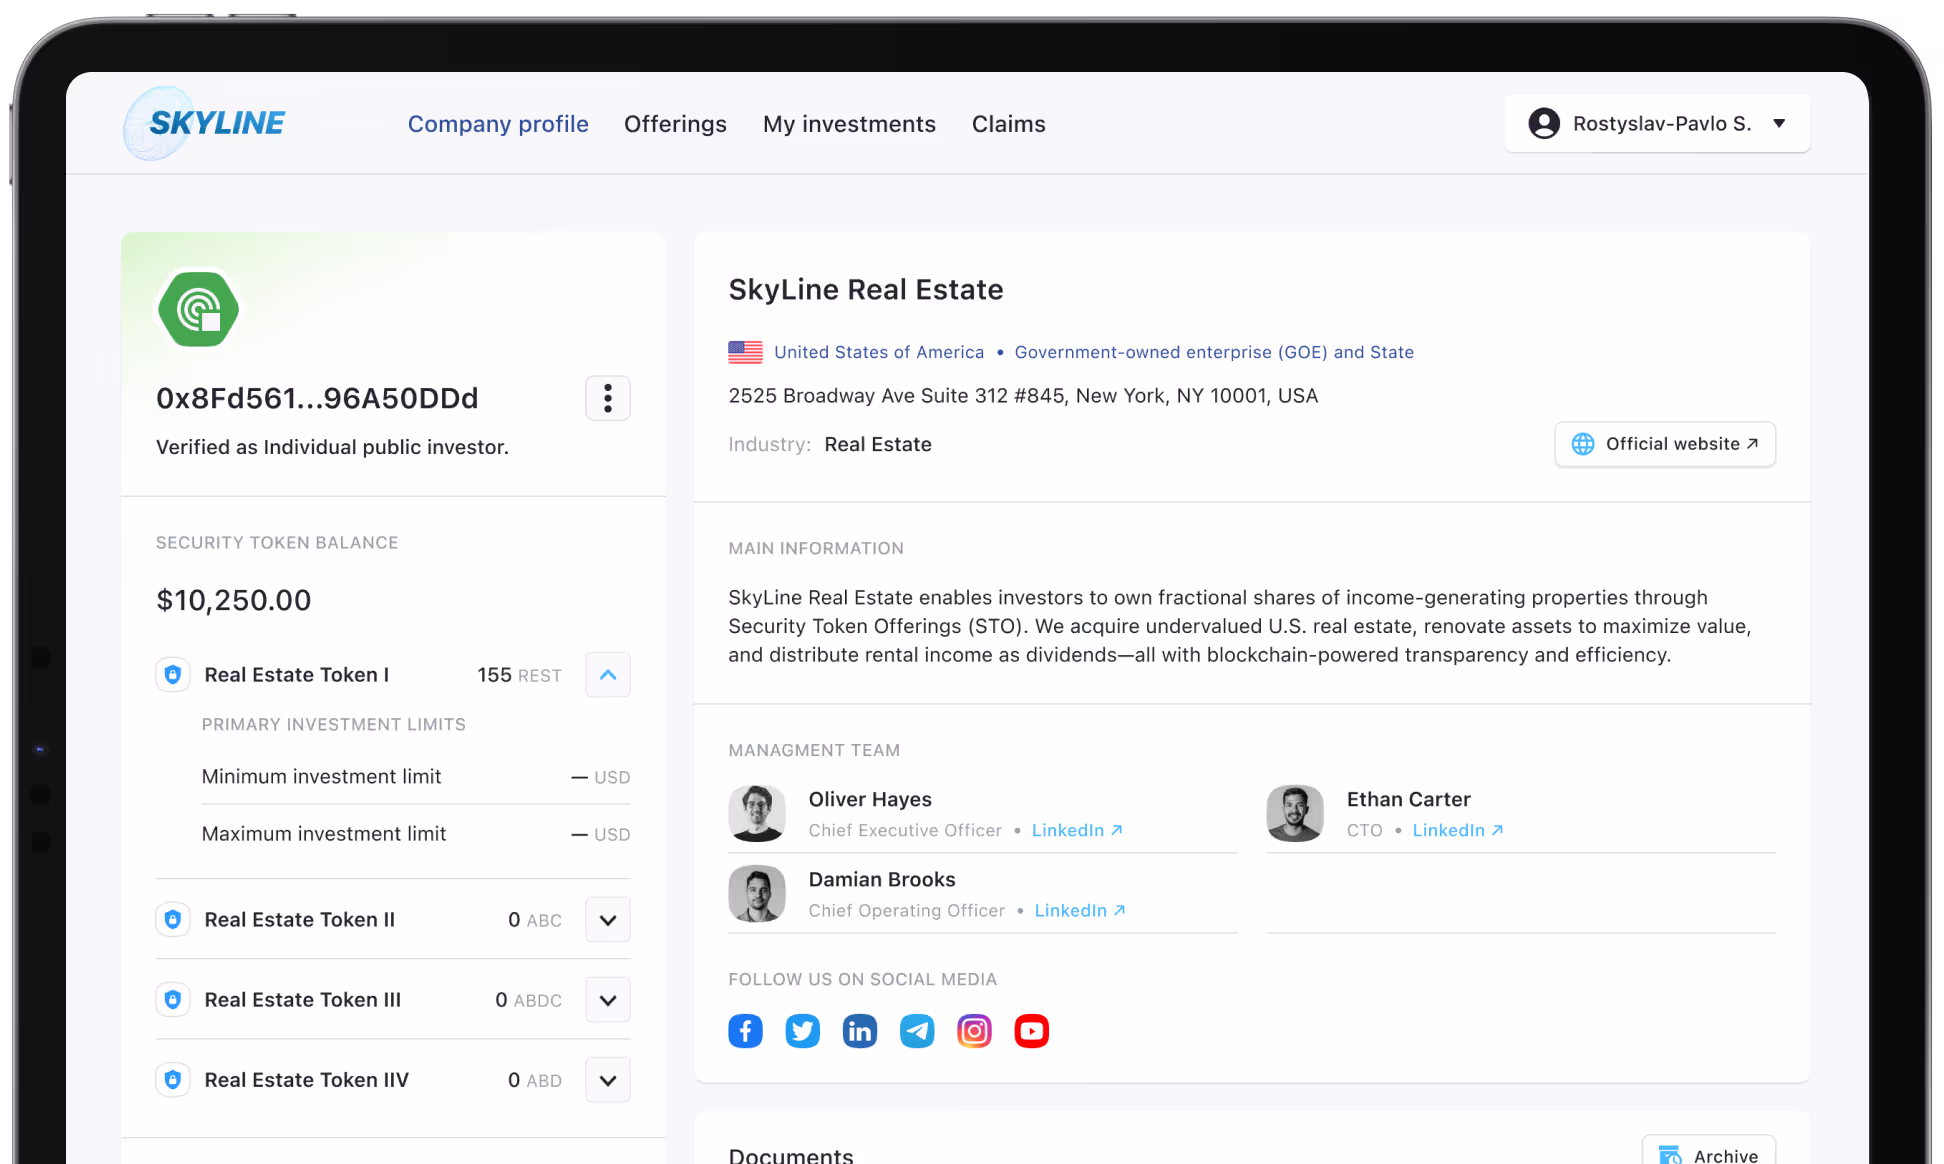Screen dimensions: 1944x1164
Task: Click the shield icon beside Real Estate Token IIV
Action: click(x=173, y=1080)
